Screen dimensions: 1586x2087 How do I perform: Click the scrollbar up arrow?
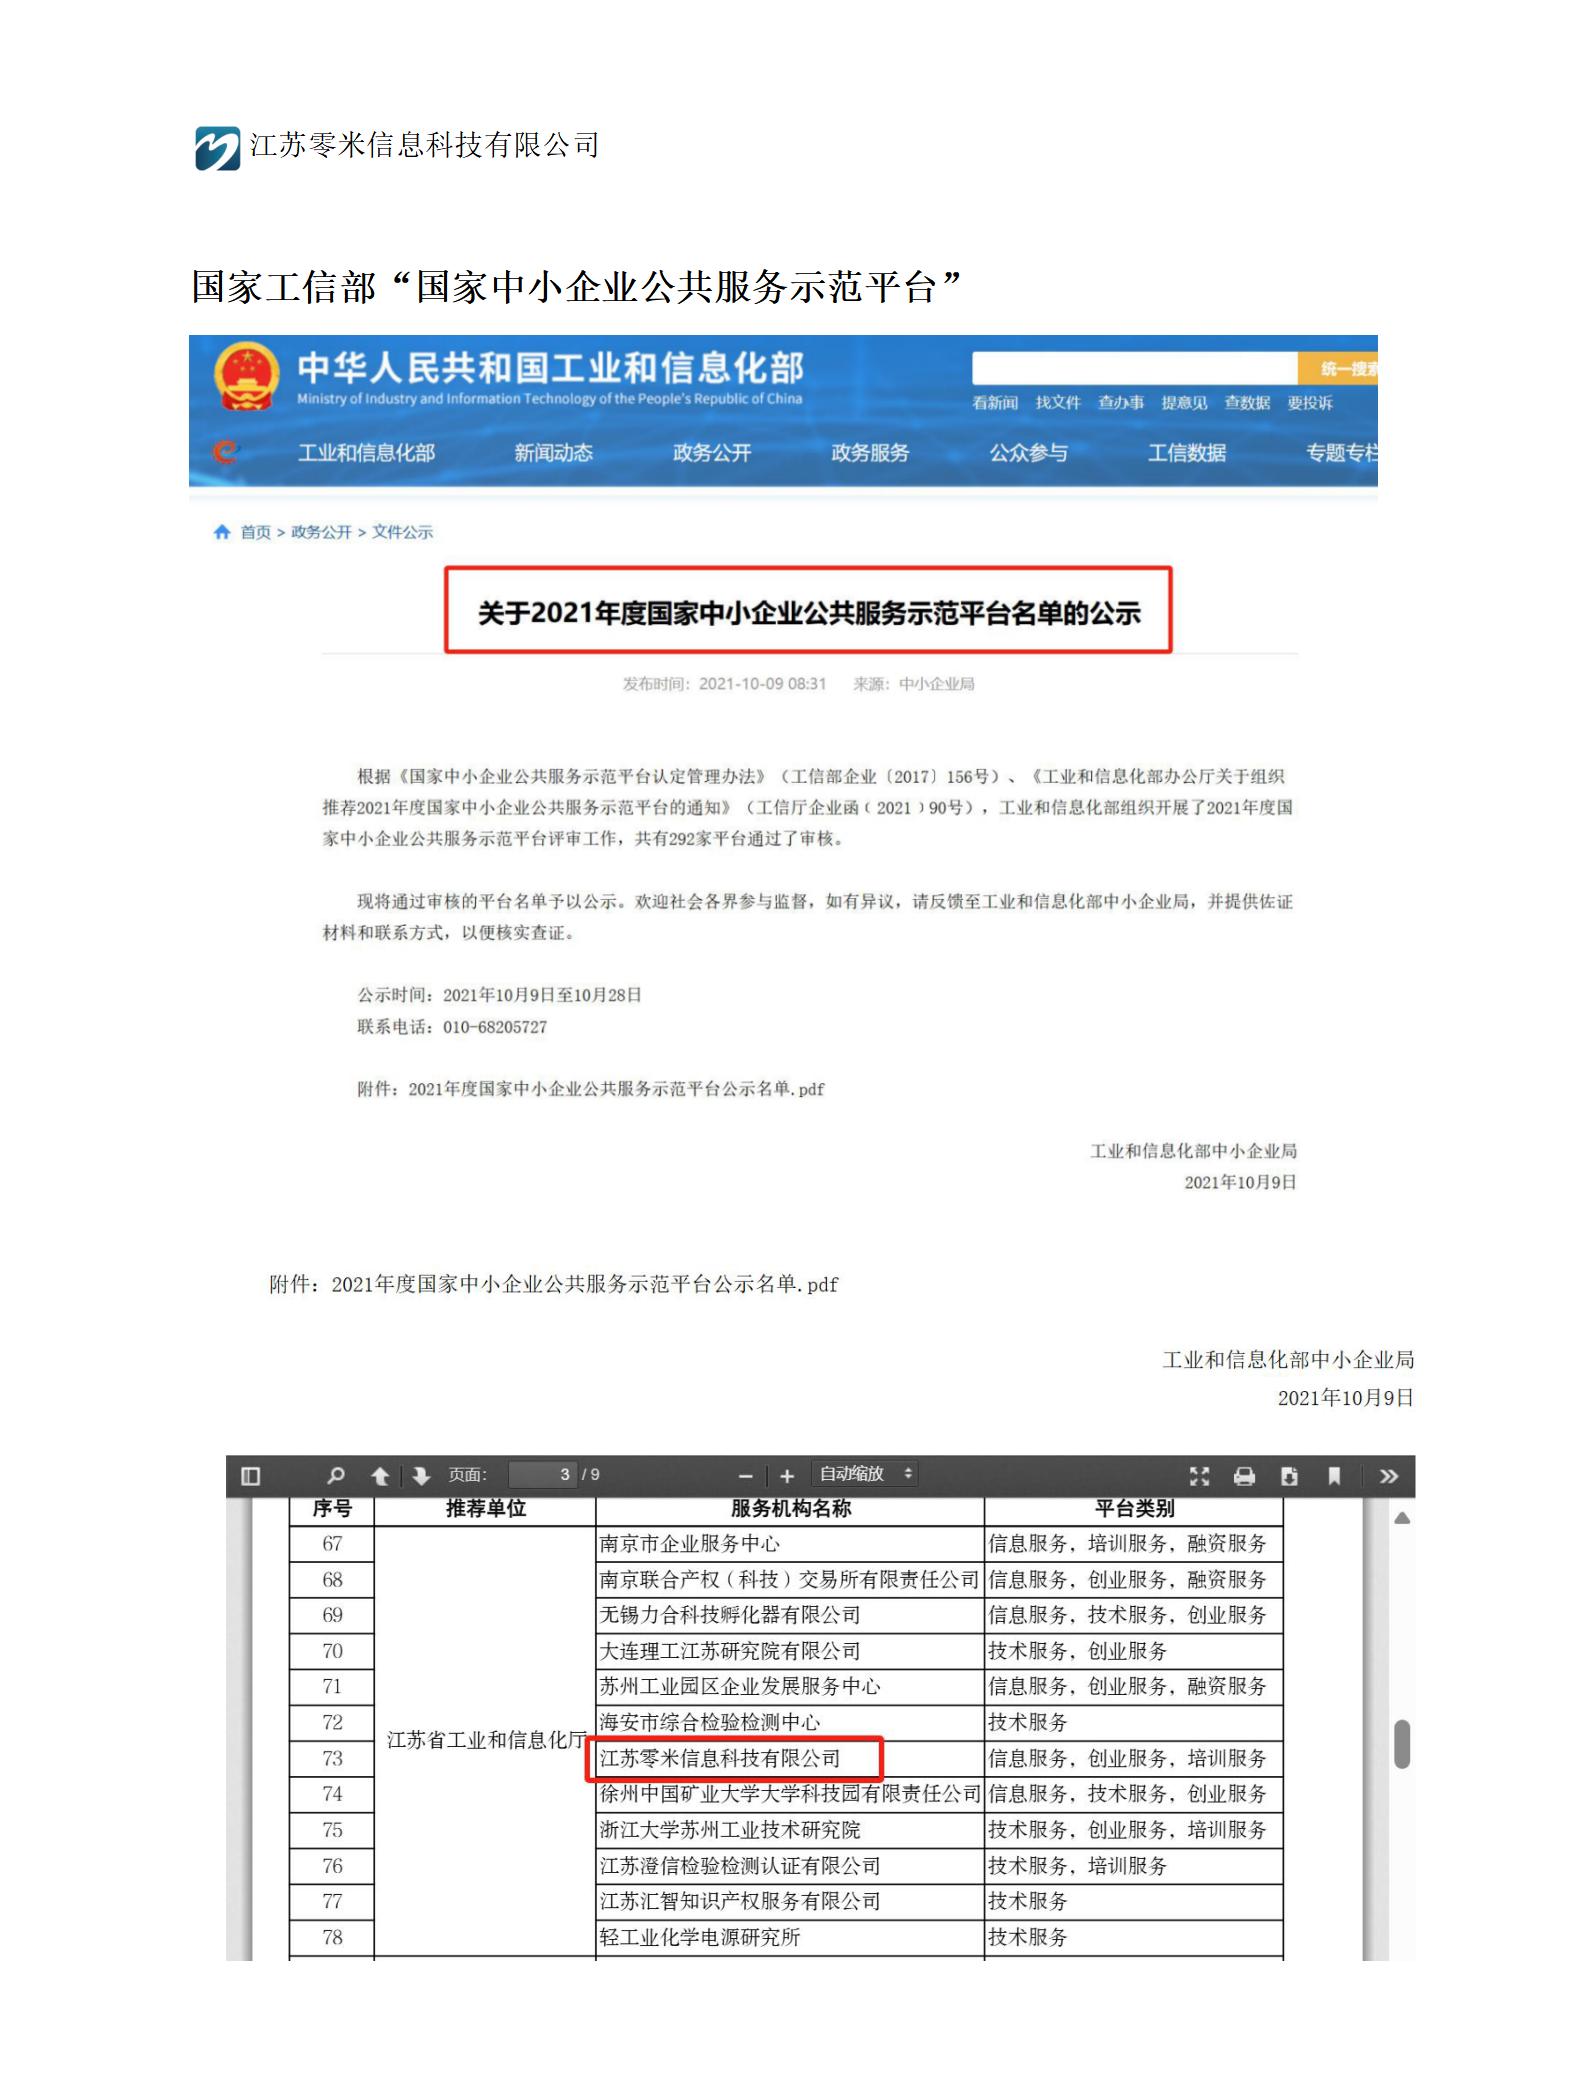point(1402,1518)
